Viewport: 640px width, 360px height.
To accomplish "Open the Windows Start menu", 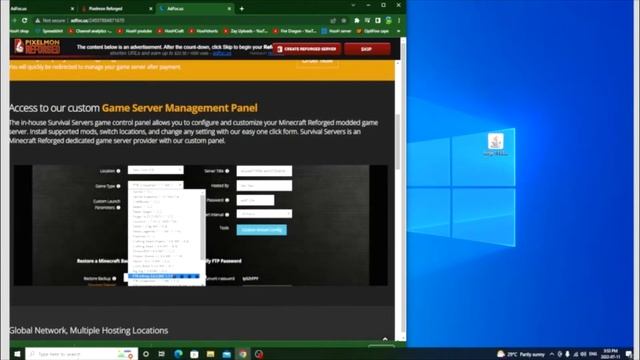I will (x=17, y=354).
